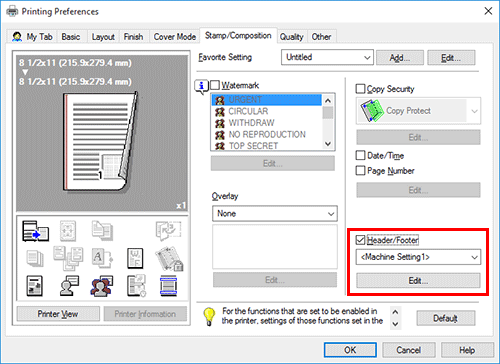Switch to the Layout tab
500x364 pixels.
coord(103,37)
